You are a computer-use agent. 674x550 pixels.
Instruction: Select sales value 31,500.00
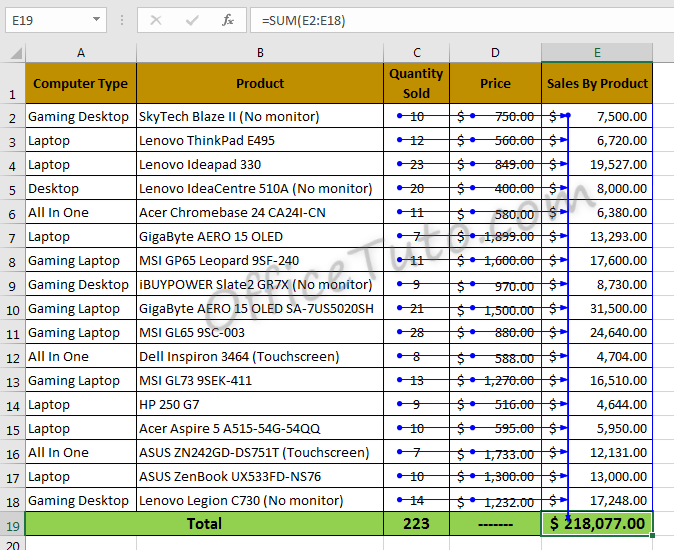coord(597,309)
